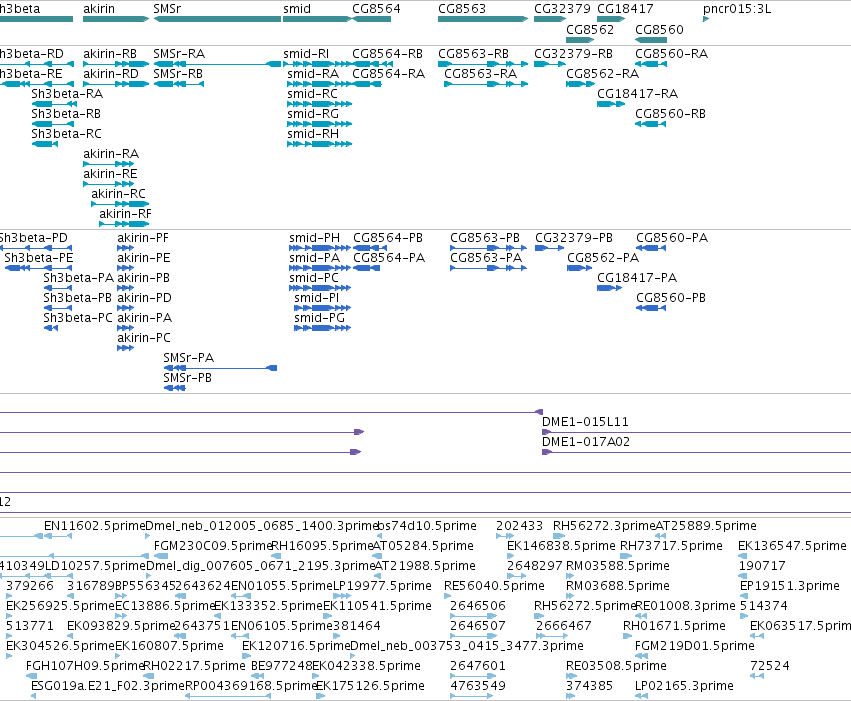The image size is (851, 701).
Task: Click BAC clone DME1-015L11 label
Action: coord(585,422)
